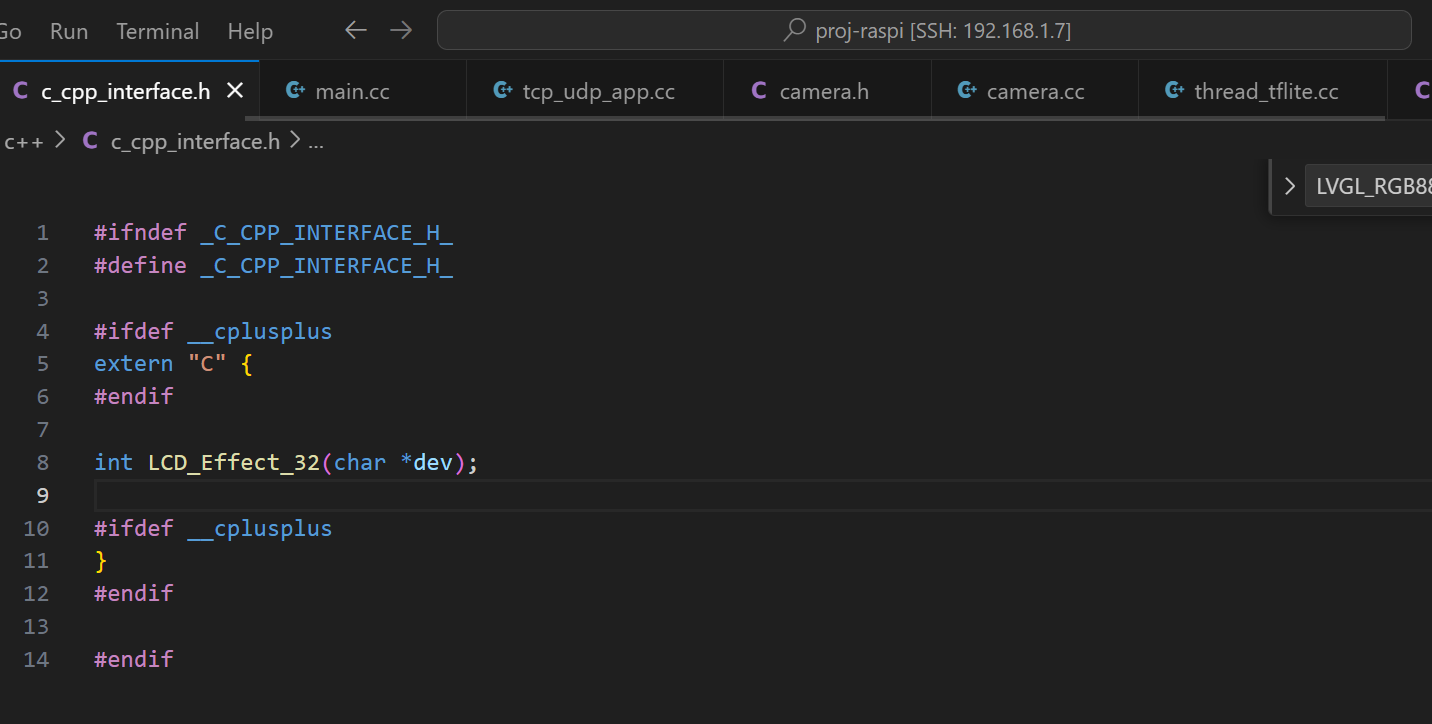Click the c++ folder breadcrumb
This screenshot has width=1432, height=724.
click(24, 141)
